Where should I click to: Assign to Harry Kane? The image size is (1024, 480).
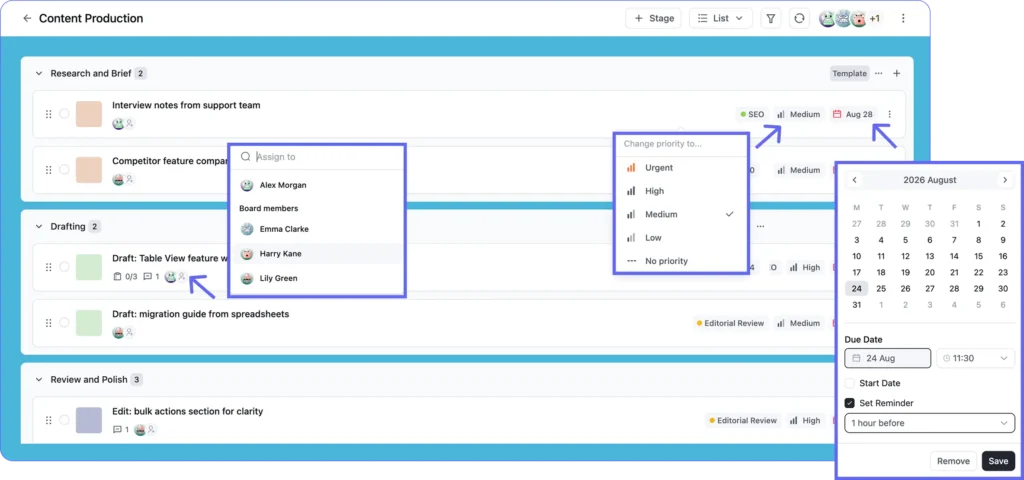click(x=317, y=253)
